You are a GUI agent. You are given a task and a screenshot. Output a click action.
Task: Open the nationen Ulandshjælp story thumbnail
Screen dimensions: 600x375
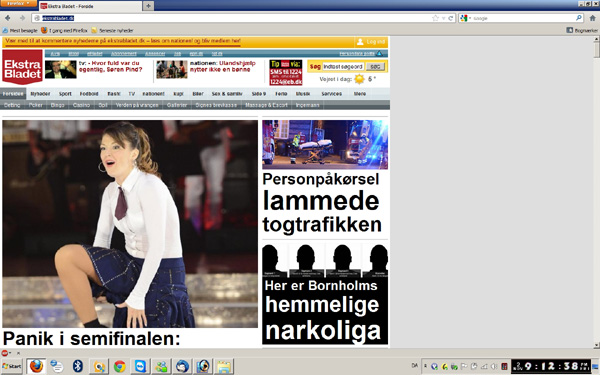click(172, 70)
